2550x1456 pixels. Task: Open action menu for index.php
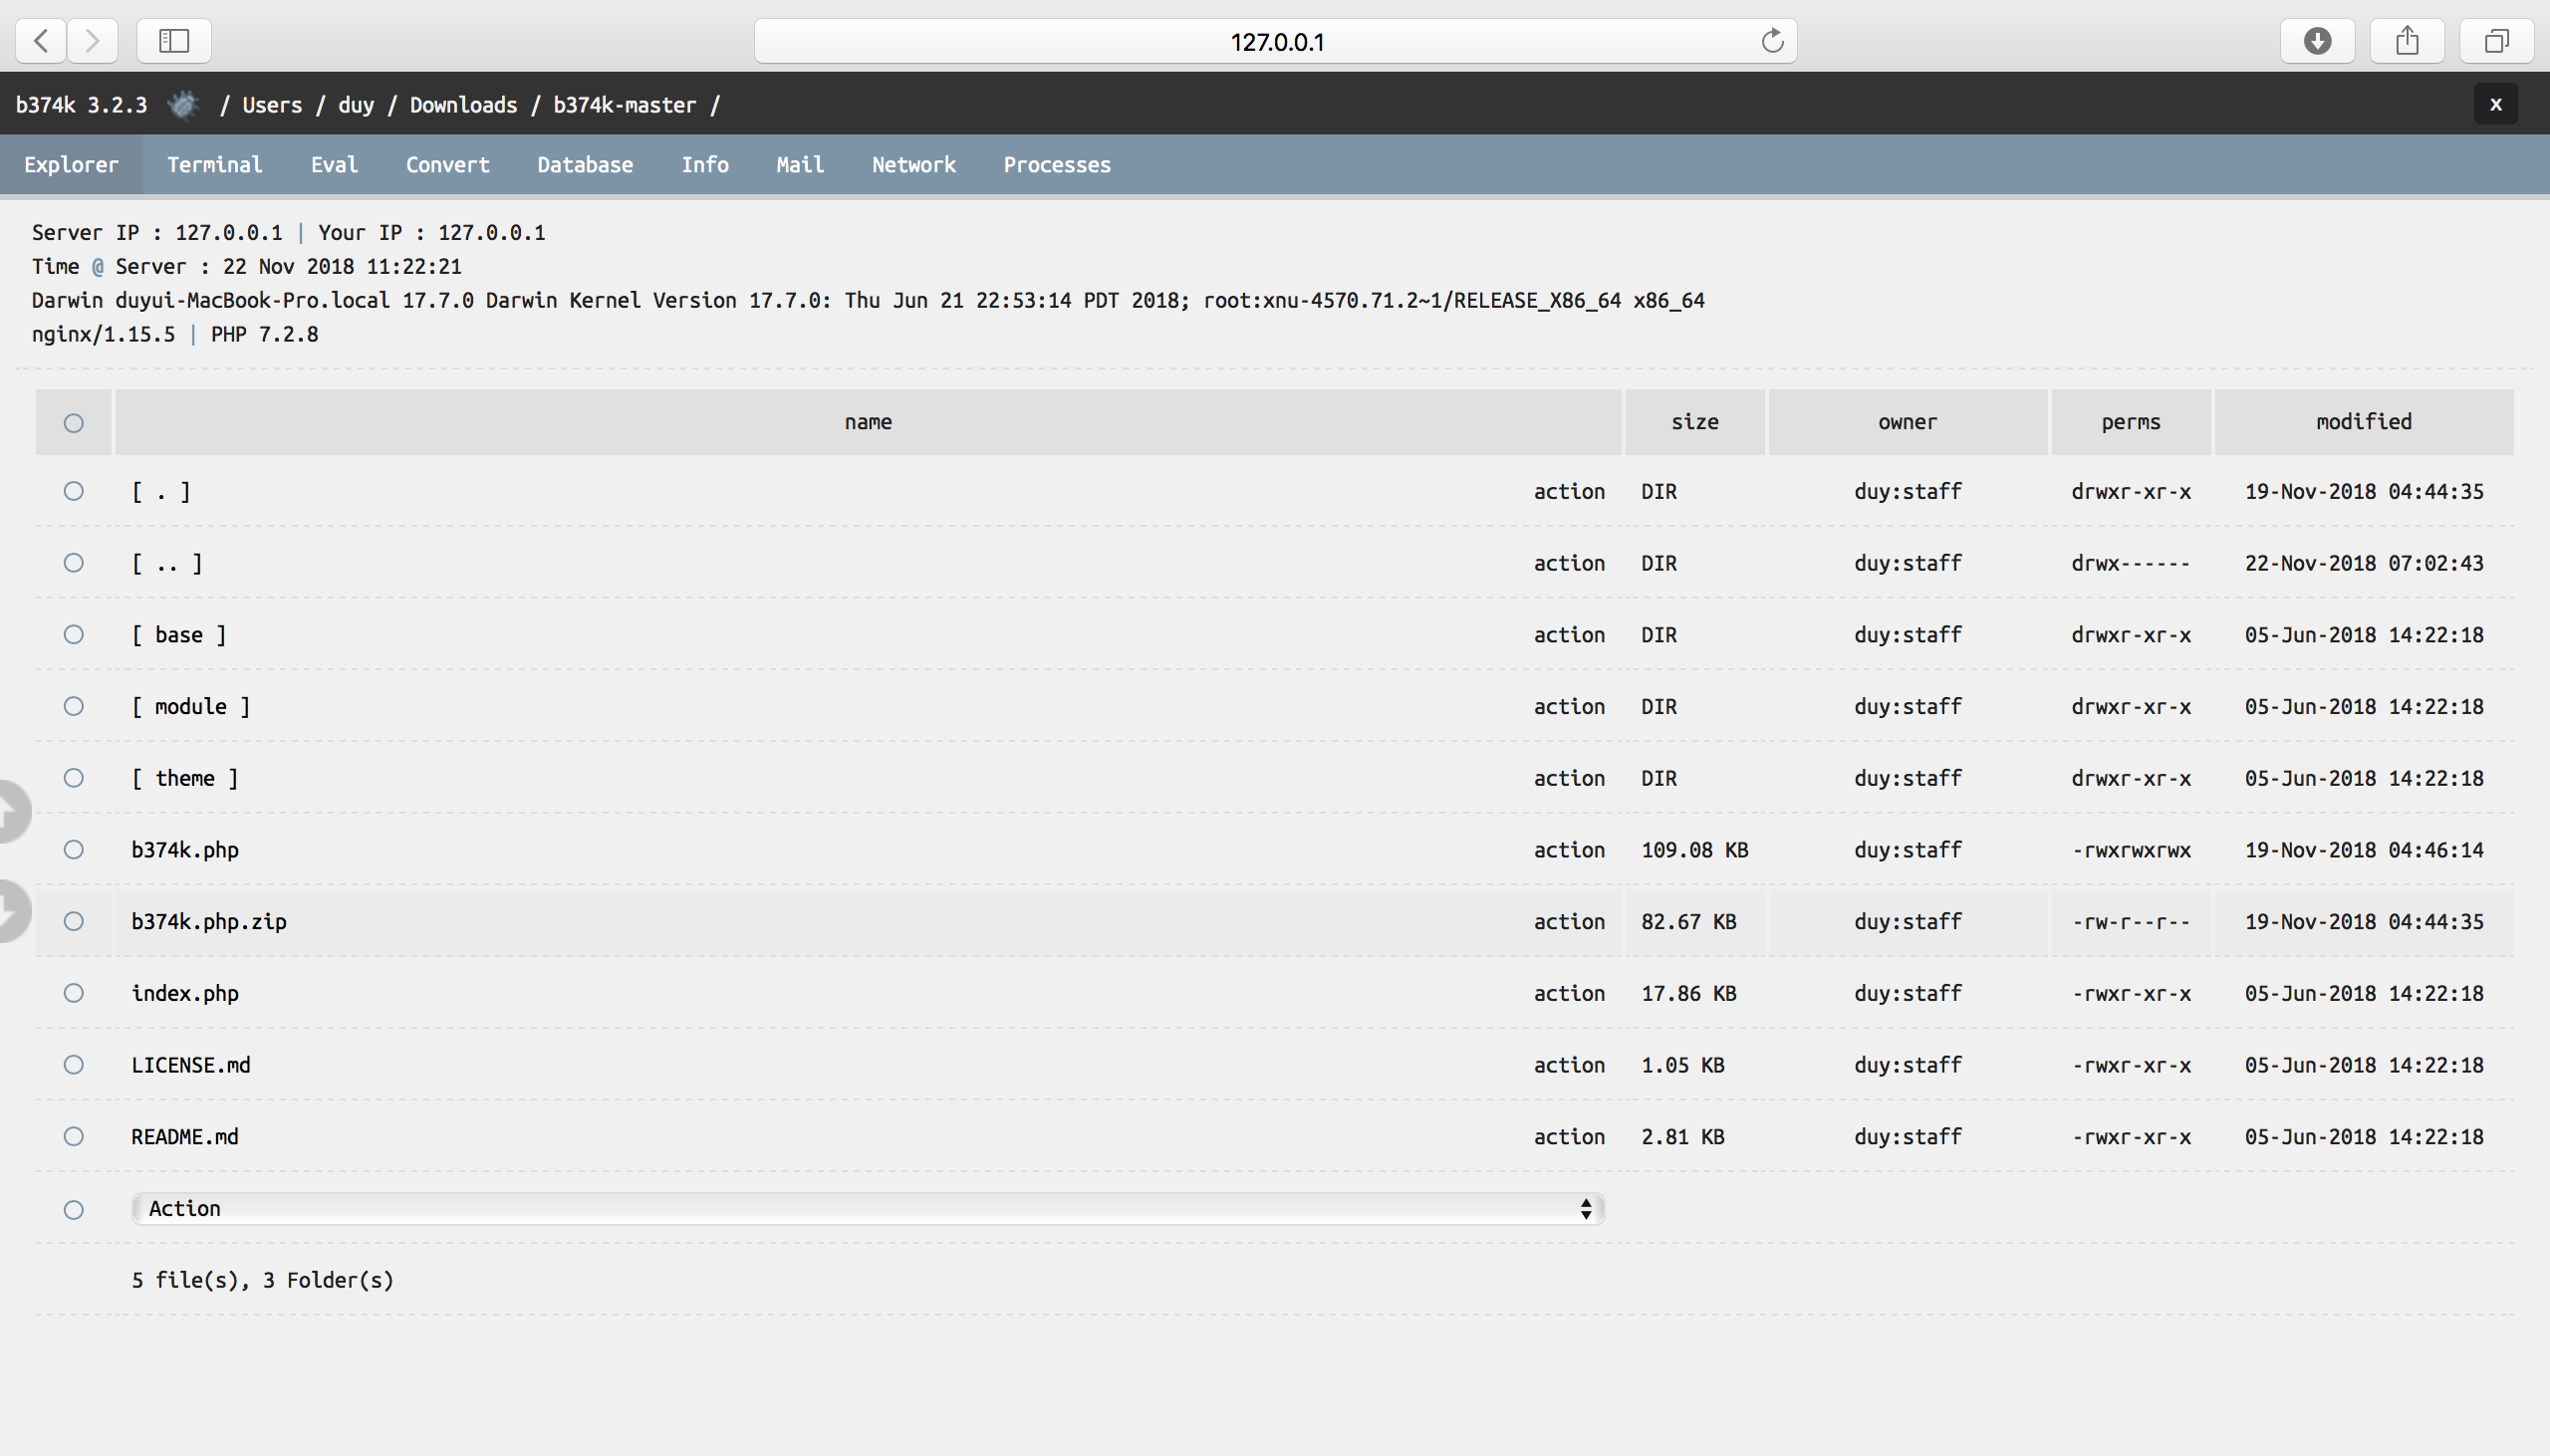pyautogui.click(x=1569, y=993)
